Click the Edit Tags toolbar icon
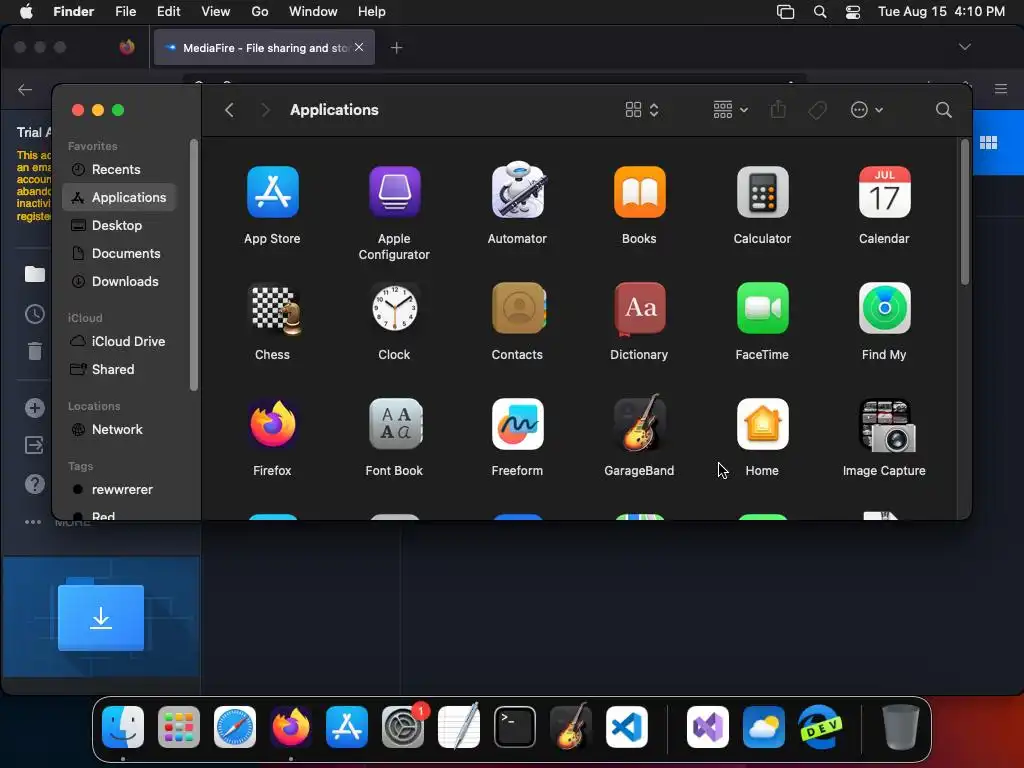This screenshot has height=768, width=1024. coord(817,110)
